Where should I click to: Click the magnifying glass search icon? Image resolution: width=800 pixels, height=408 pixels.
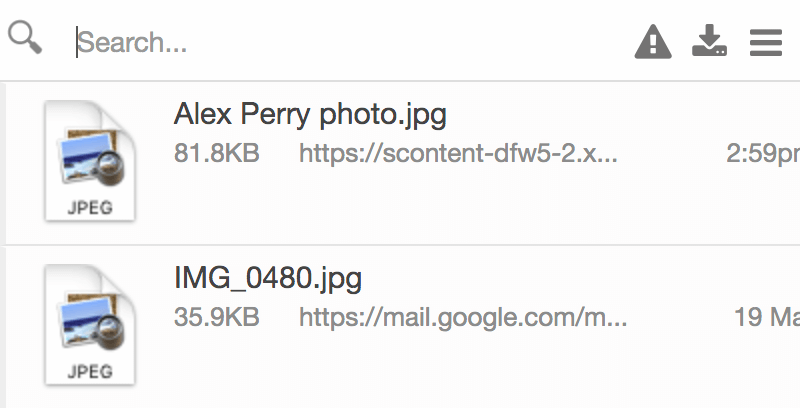click(24, 37)
